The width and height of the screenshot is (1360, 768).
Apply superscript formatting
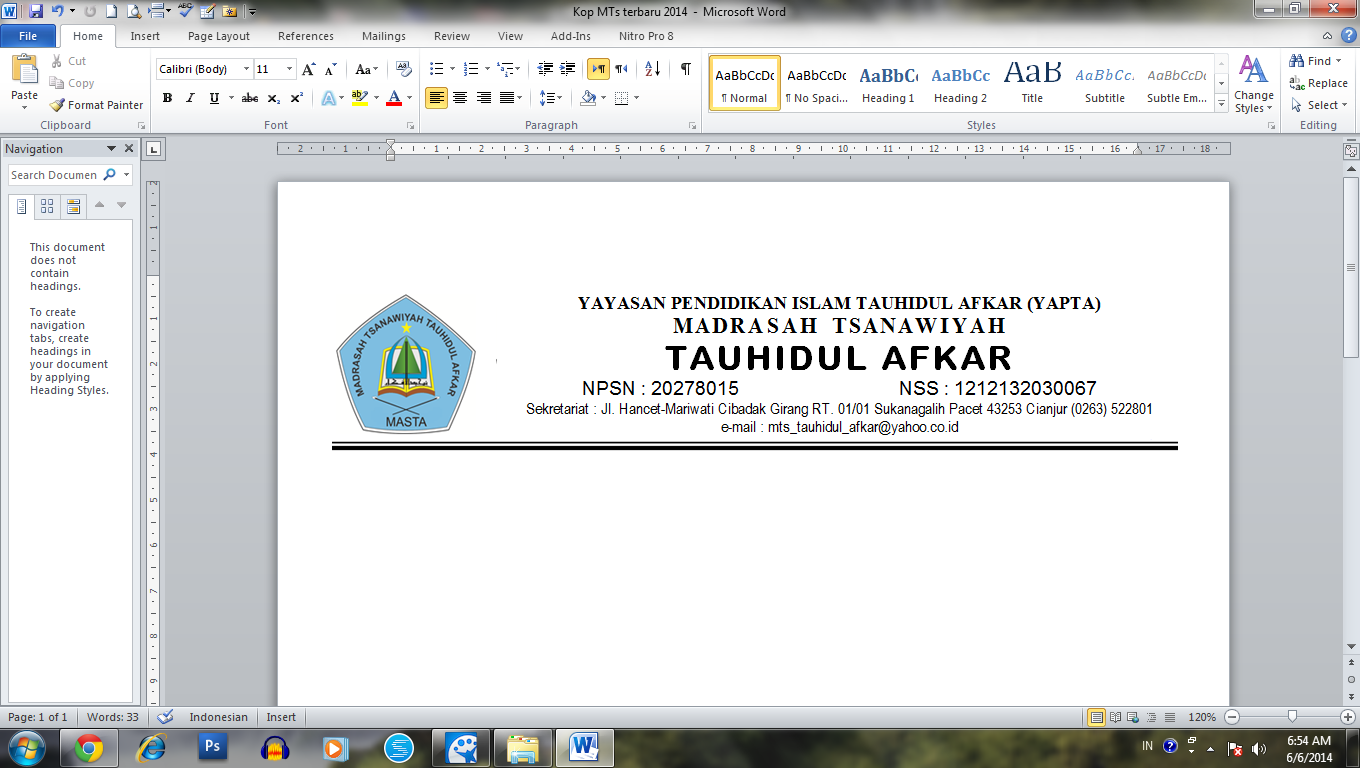pos(296,98)
